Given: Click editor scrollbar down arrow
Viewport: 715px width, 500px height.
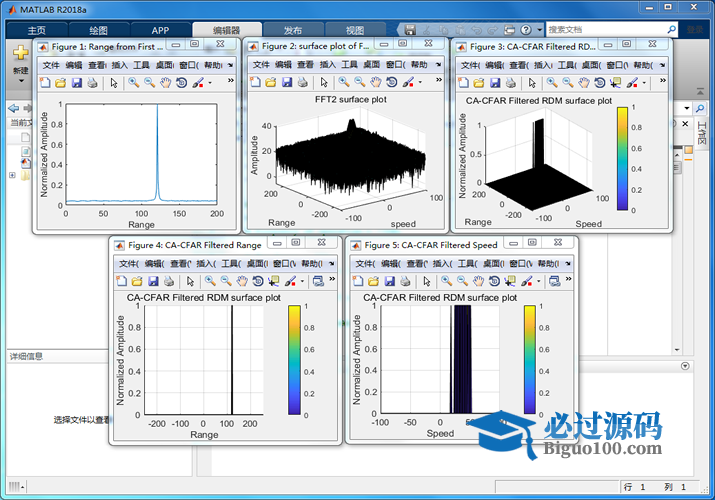Looking at the screenshot, I should click(x=677, y=350).
